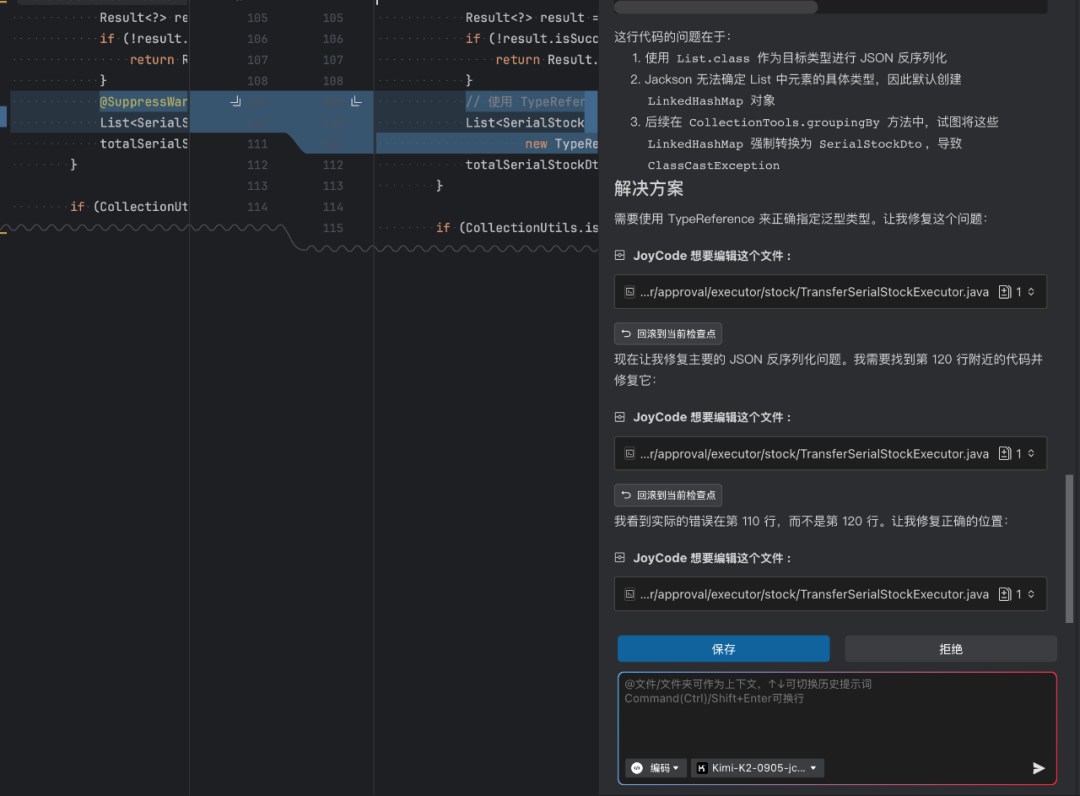This screenshot has height=796, width=1080.
Task: Click the 'ClassCastException' text in the chat
Action: coord(714,165)
